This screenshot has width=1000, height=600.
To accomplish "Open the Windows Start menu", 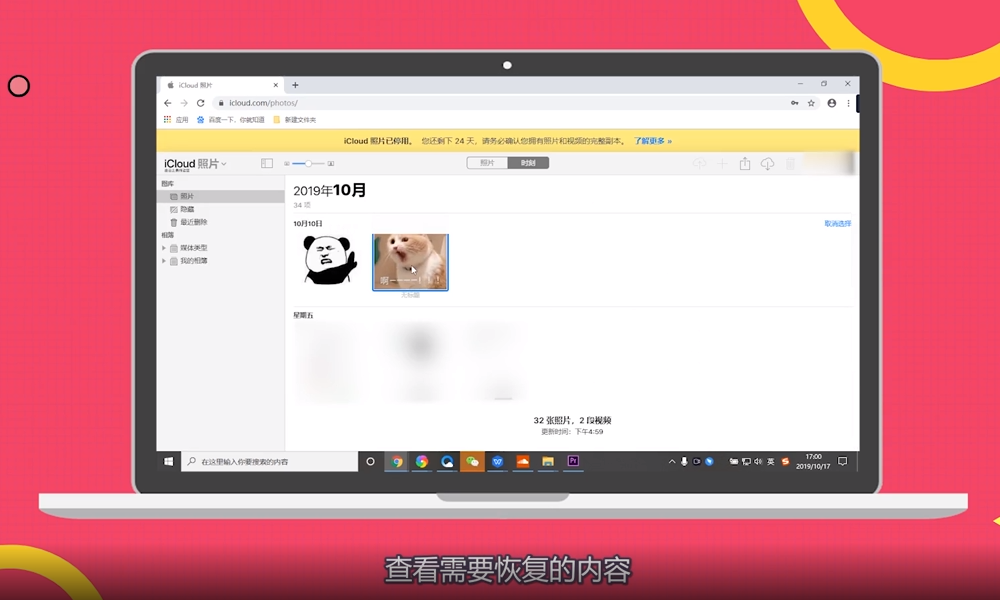I will point(168,461).
